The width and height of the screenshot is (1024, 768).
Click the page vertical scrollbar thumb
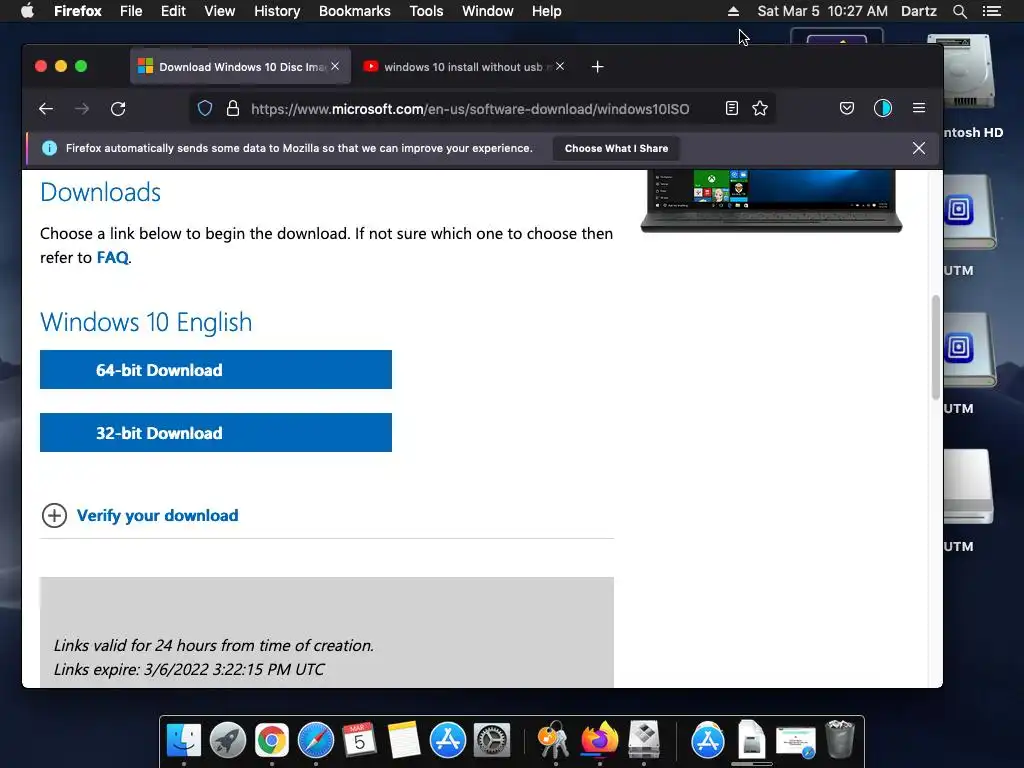click(x=936, y=347)
